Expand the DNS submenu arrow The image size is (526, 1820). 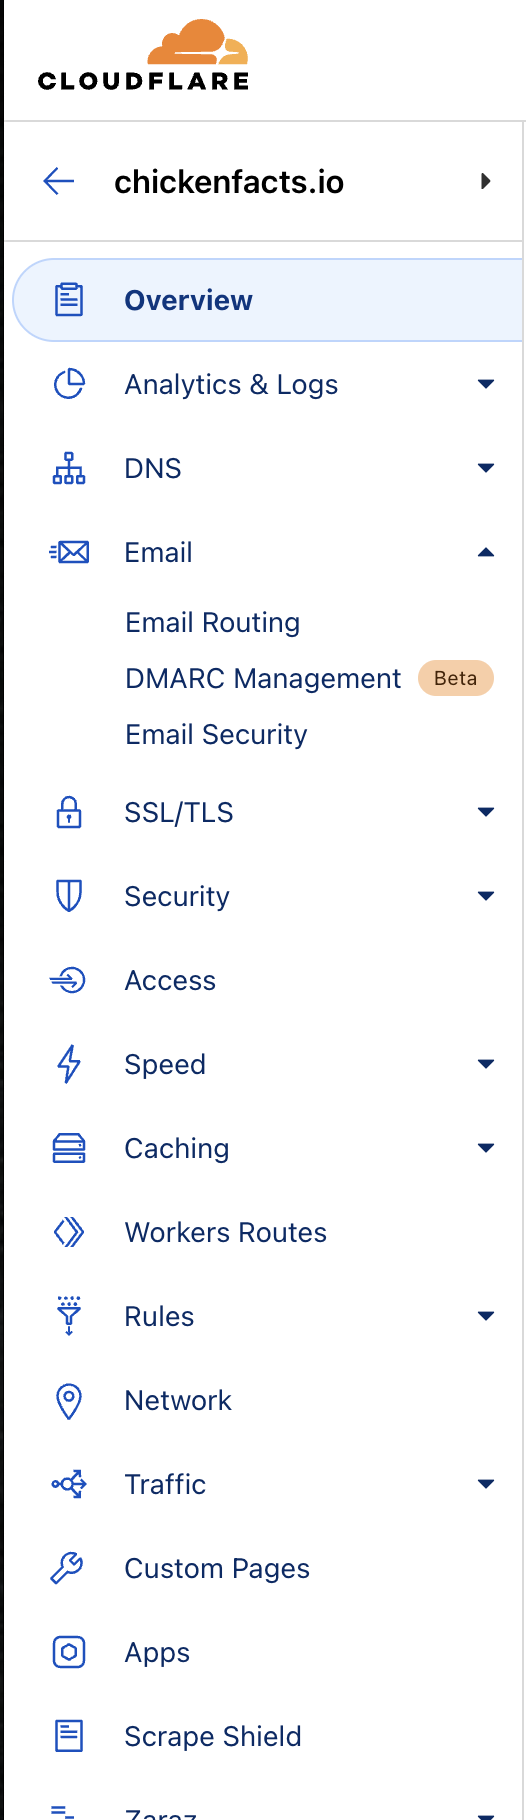486,468
